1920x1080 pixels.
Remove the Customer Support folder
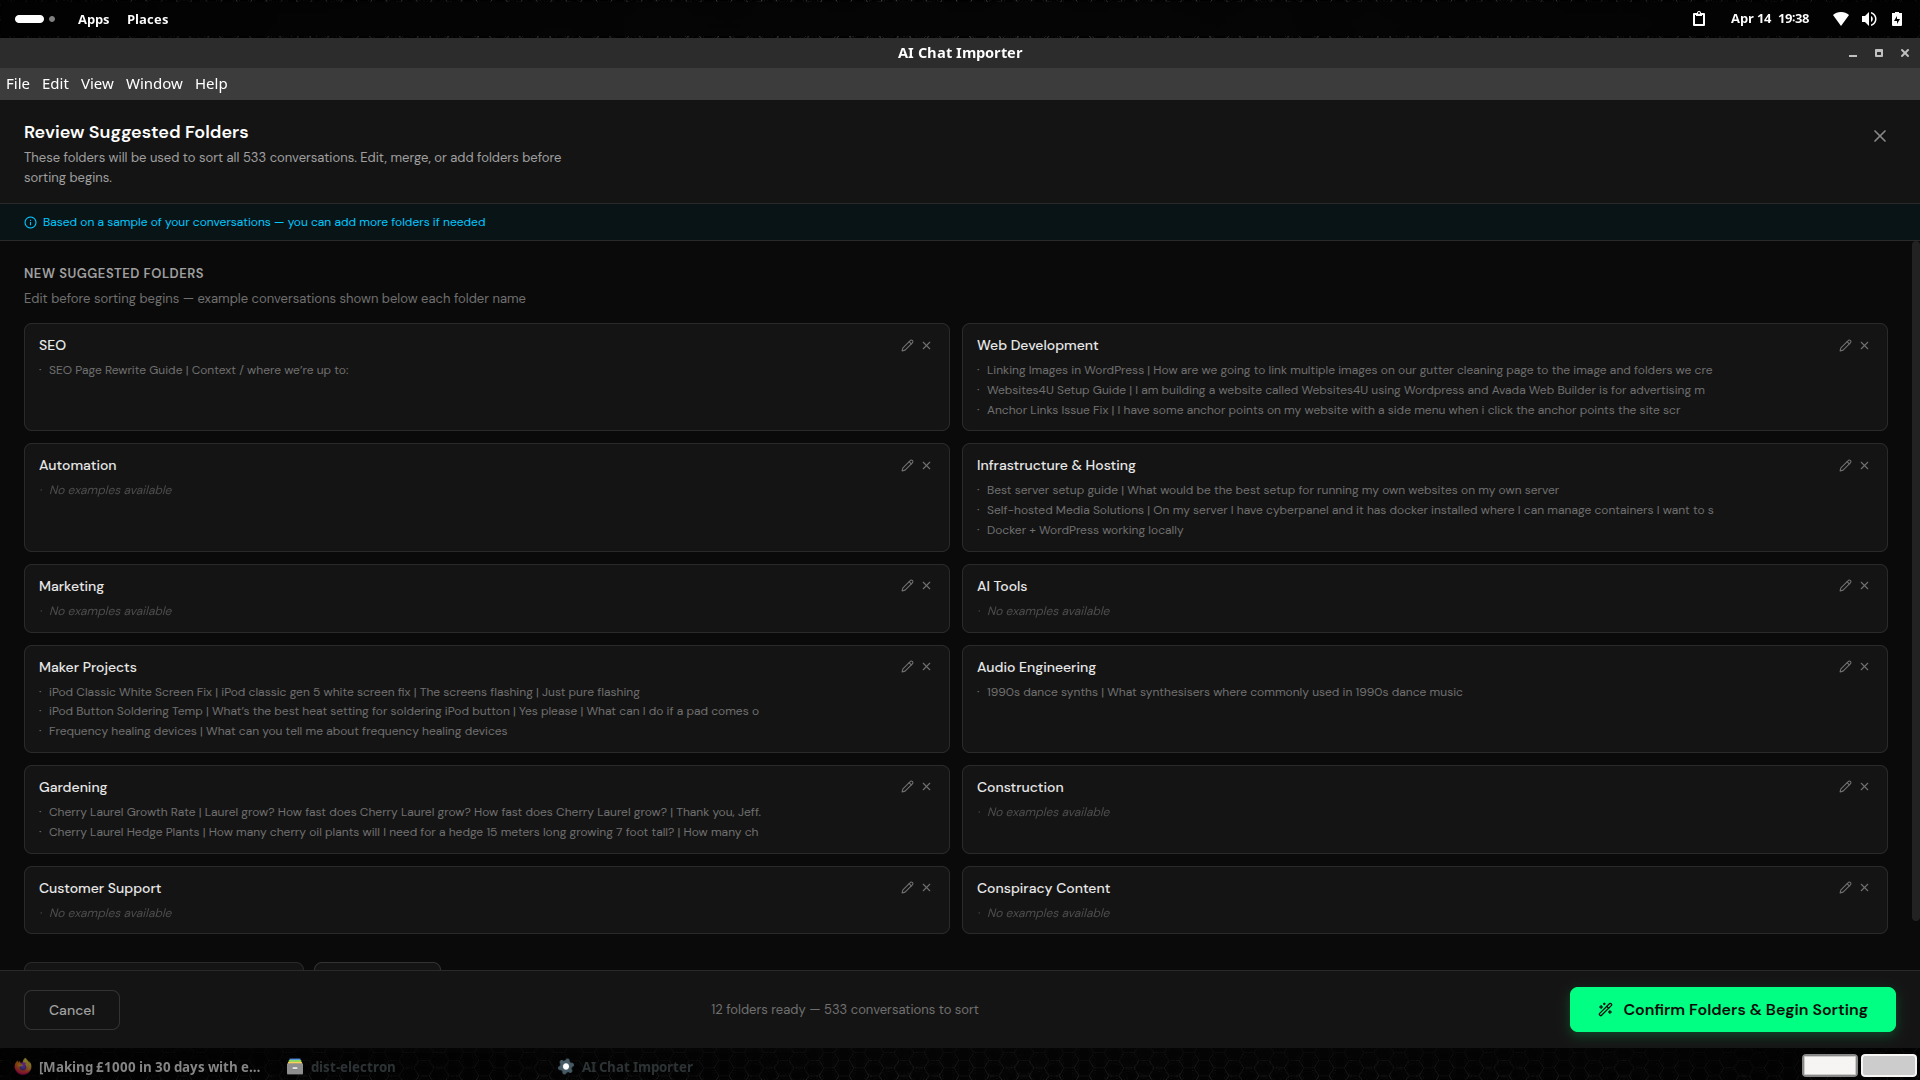[x=926, y=887]
